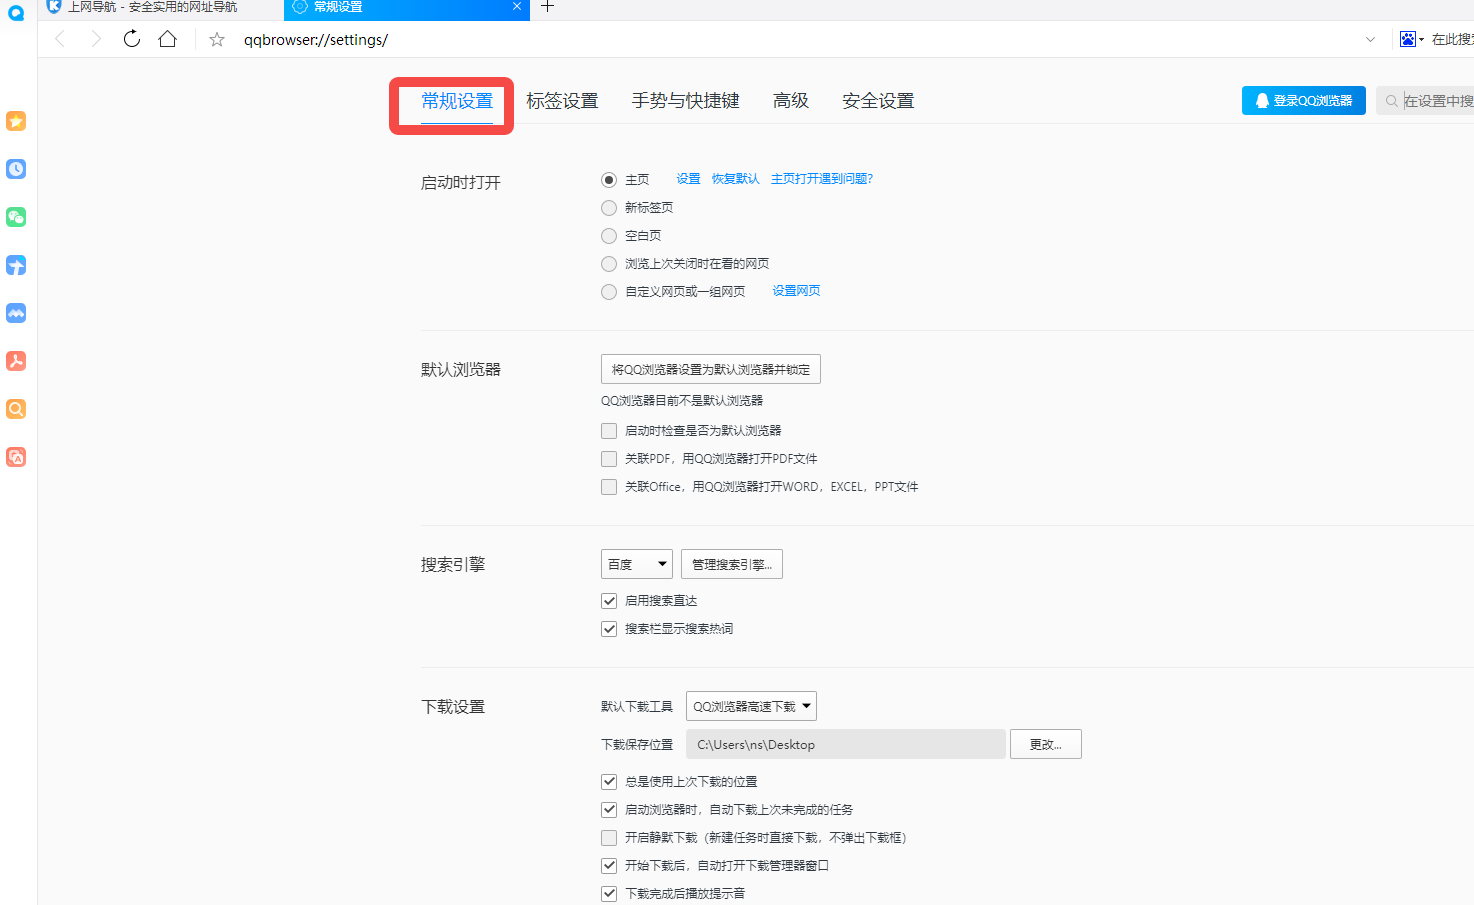The width and height of the screenshot is (1474, 905).
Task: Go back with the back arrow
Action: (x=60, y=39)
